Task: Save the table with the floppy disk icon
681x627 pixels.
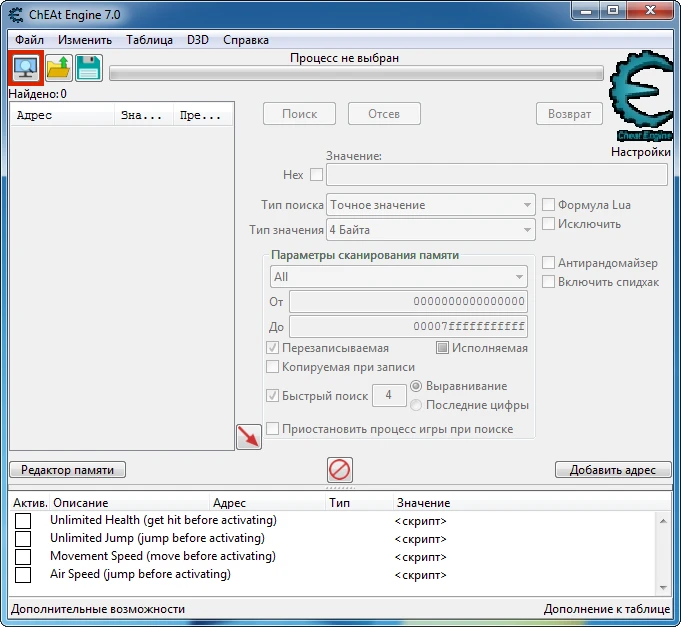Action: coord(89,68)
